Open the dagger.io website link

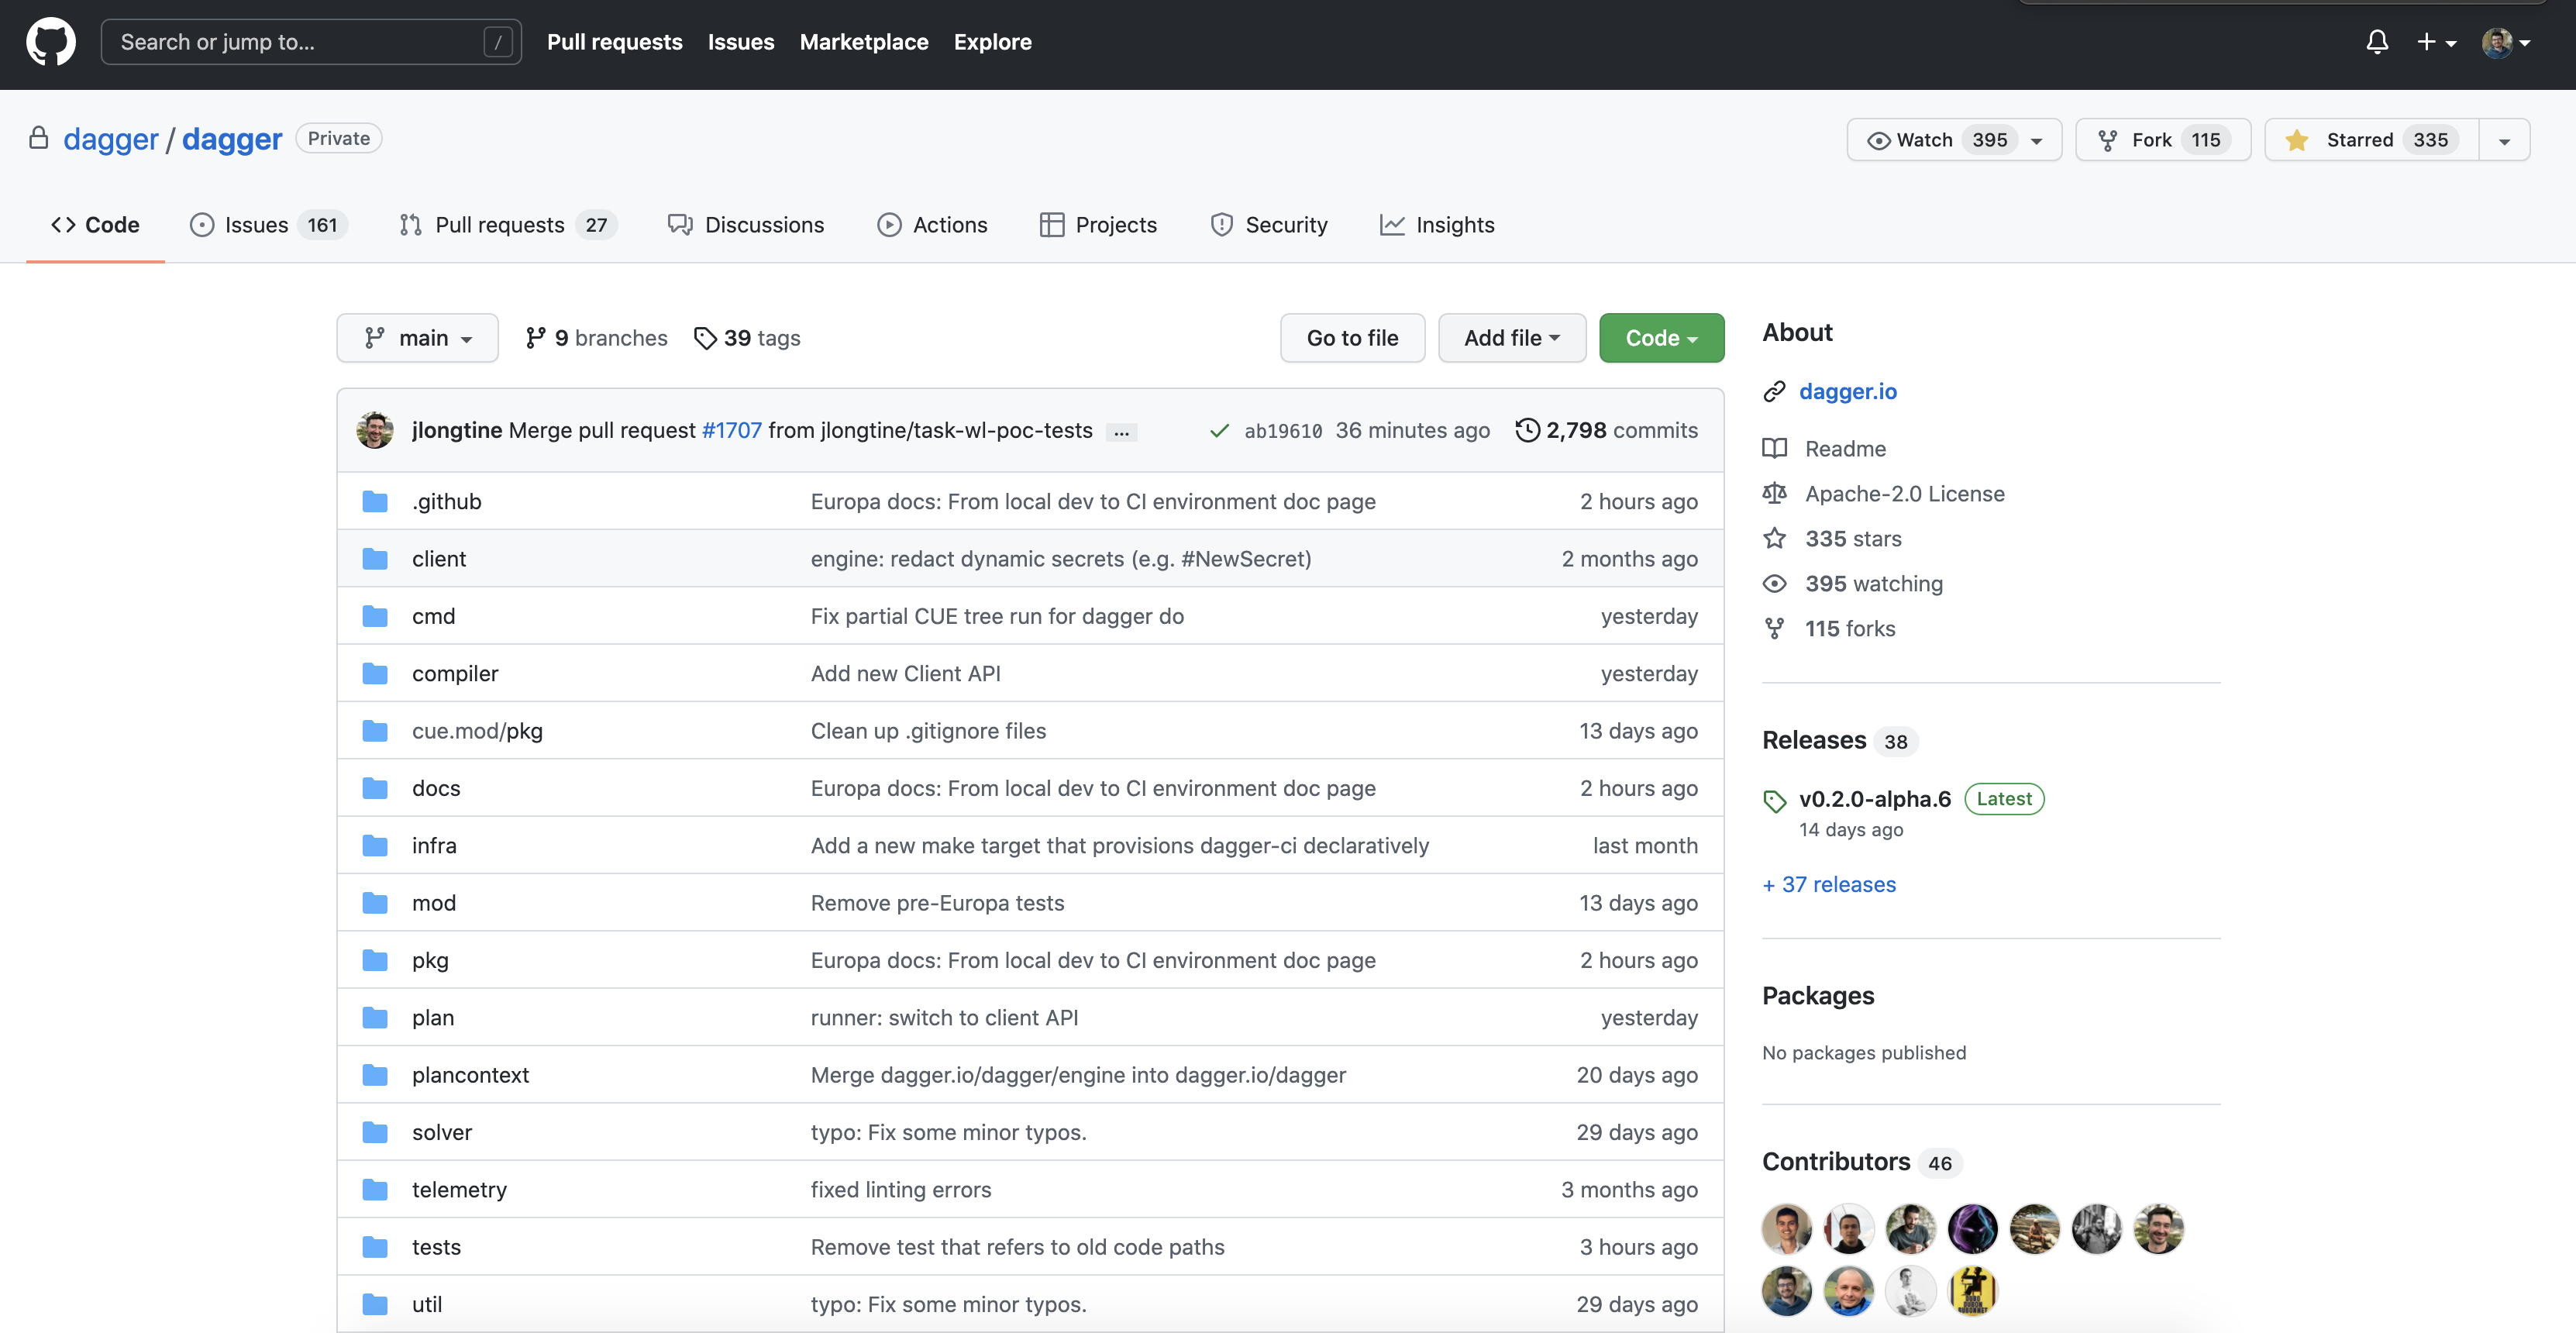[1848, 392]
